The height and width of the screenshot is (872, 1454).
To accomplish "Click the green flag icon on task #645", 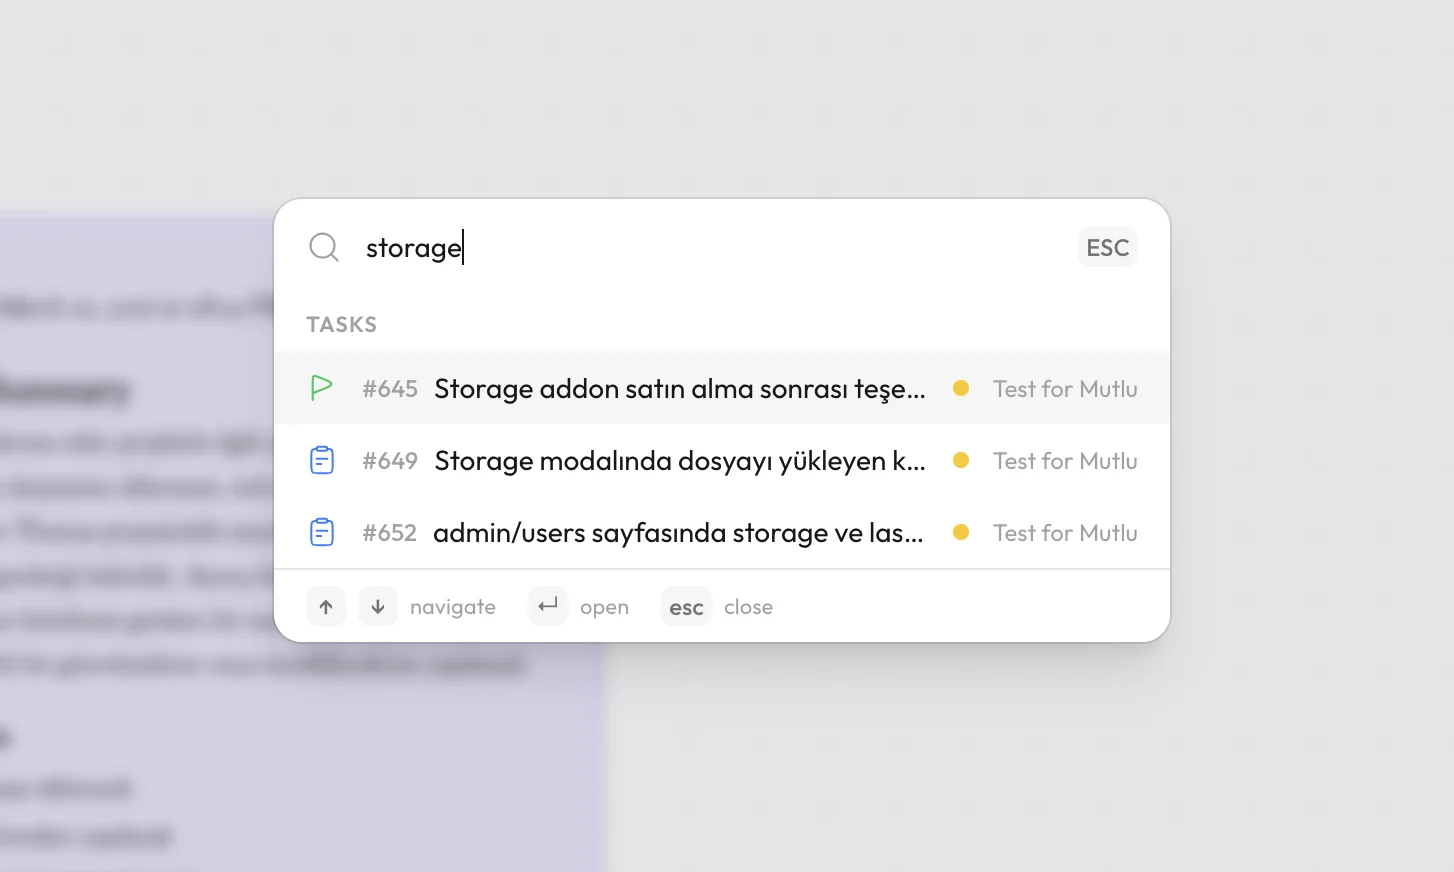I will pos(322,388).
